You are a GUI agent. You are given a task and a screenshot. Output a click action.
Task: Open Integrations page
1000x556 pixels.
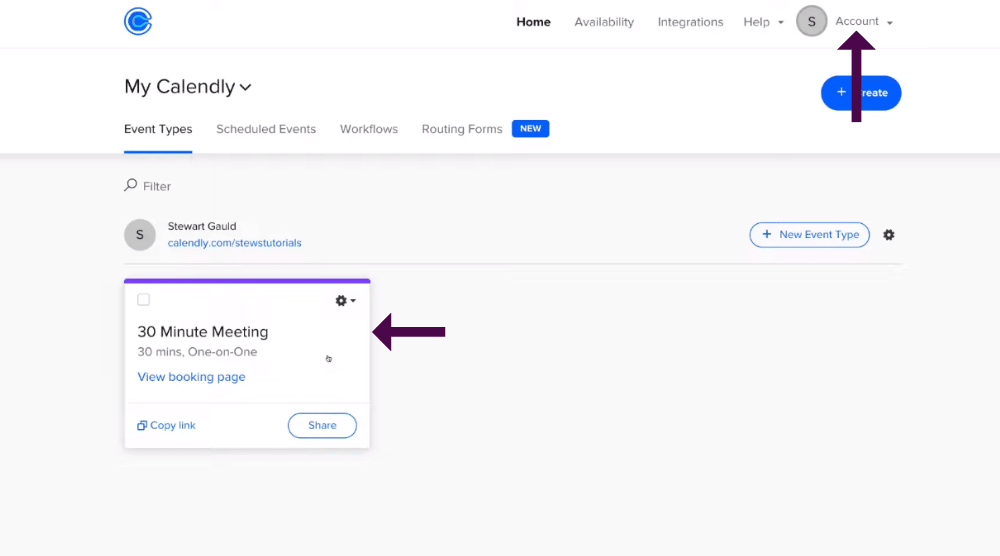(690, 22)
